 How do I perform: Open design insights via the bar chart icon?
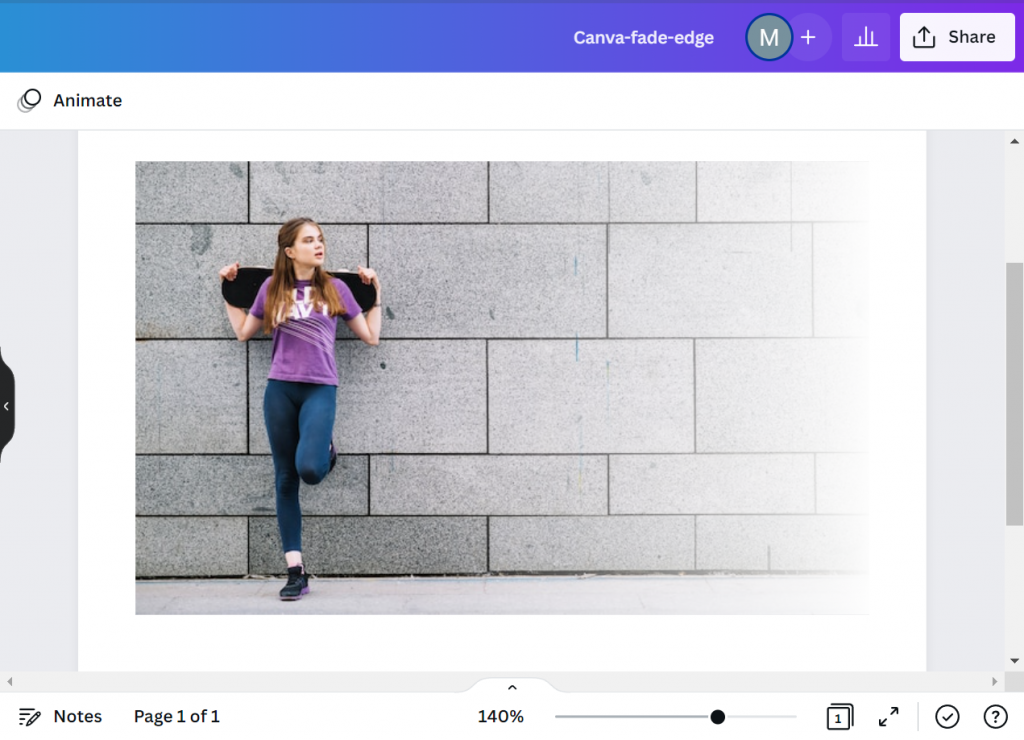coord(864,37)
